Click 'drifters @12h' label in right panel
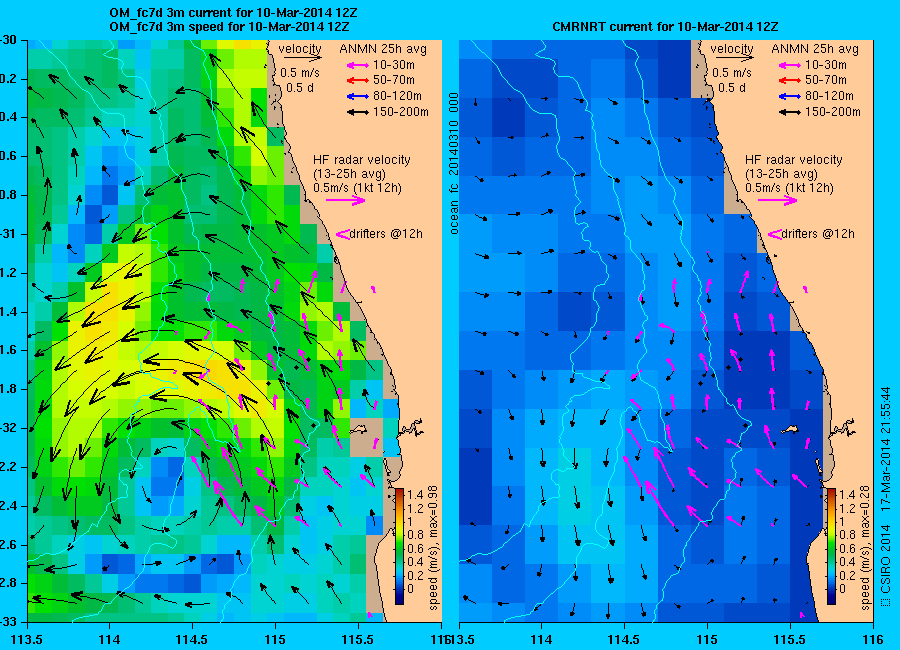 818,234
